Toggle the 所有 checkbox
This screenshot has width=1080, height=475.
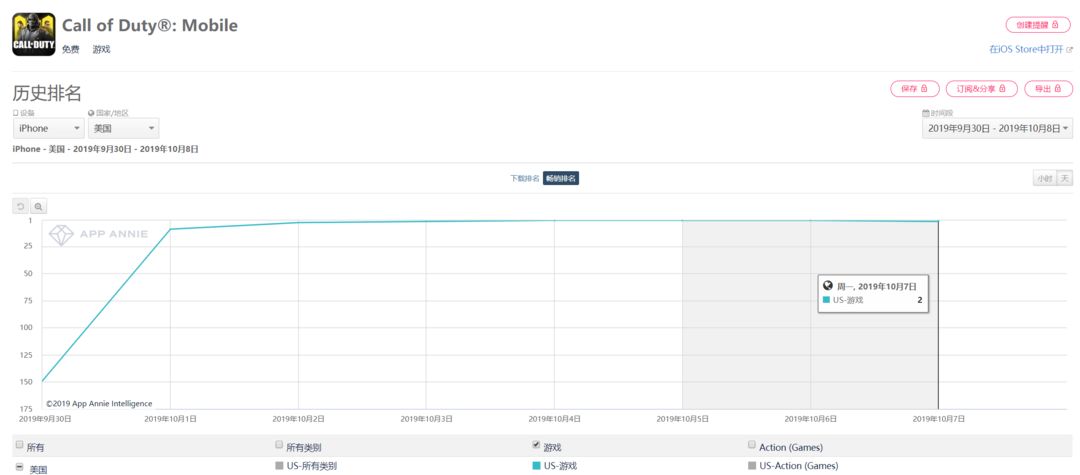click(x=19, y=445)
